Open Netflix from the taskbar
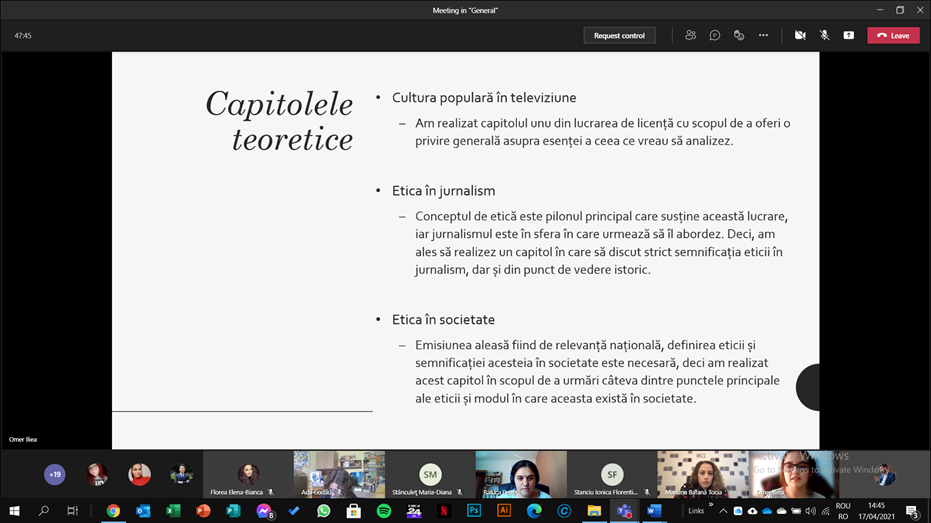 pyautogui.click(x=444, y=511)
